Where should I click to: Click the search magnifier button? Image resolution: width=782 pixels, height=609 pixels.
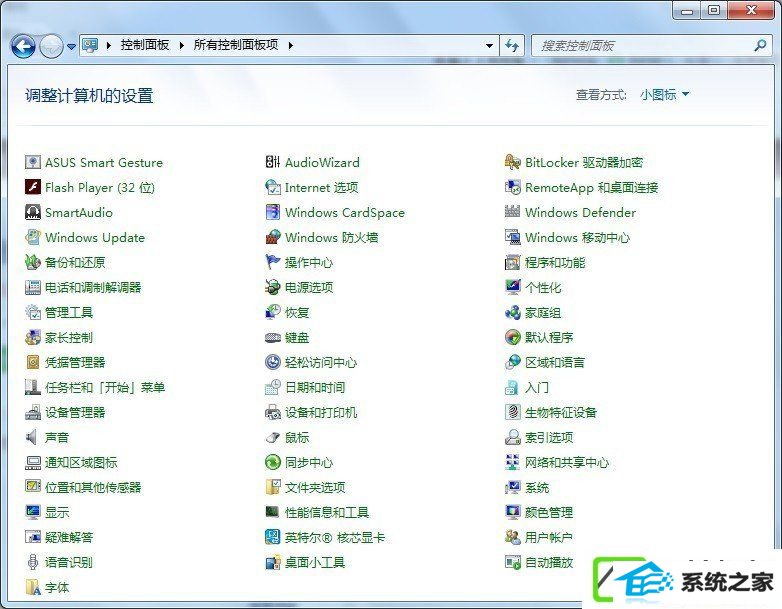pyautogui.click(x=760, y=45)
